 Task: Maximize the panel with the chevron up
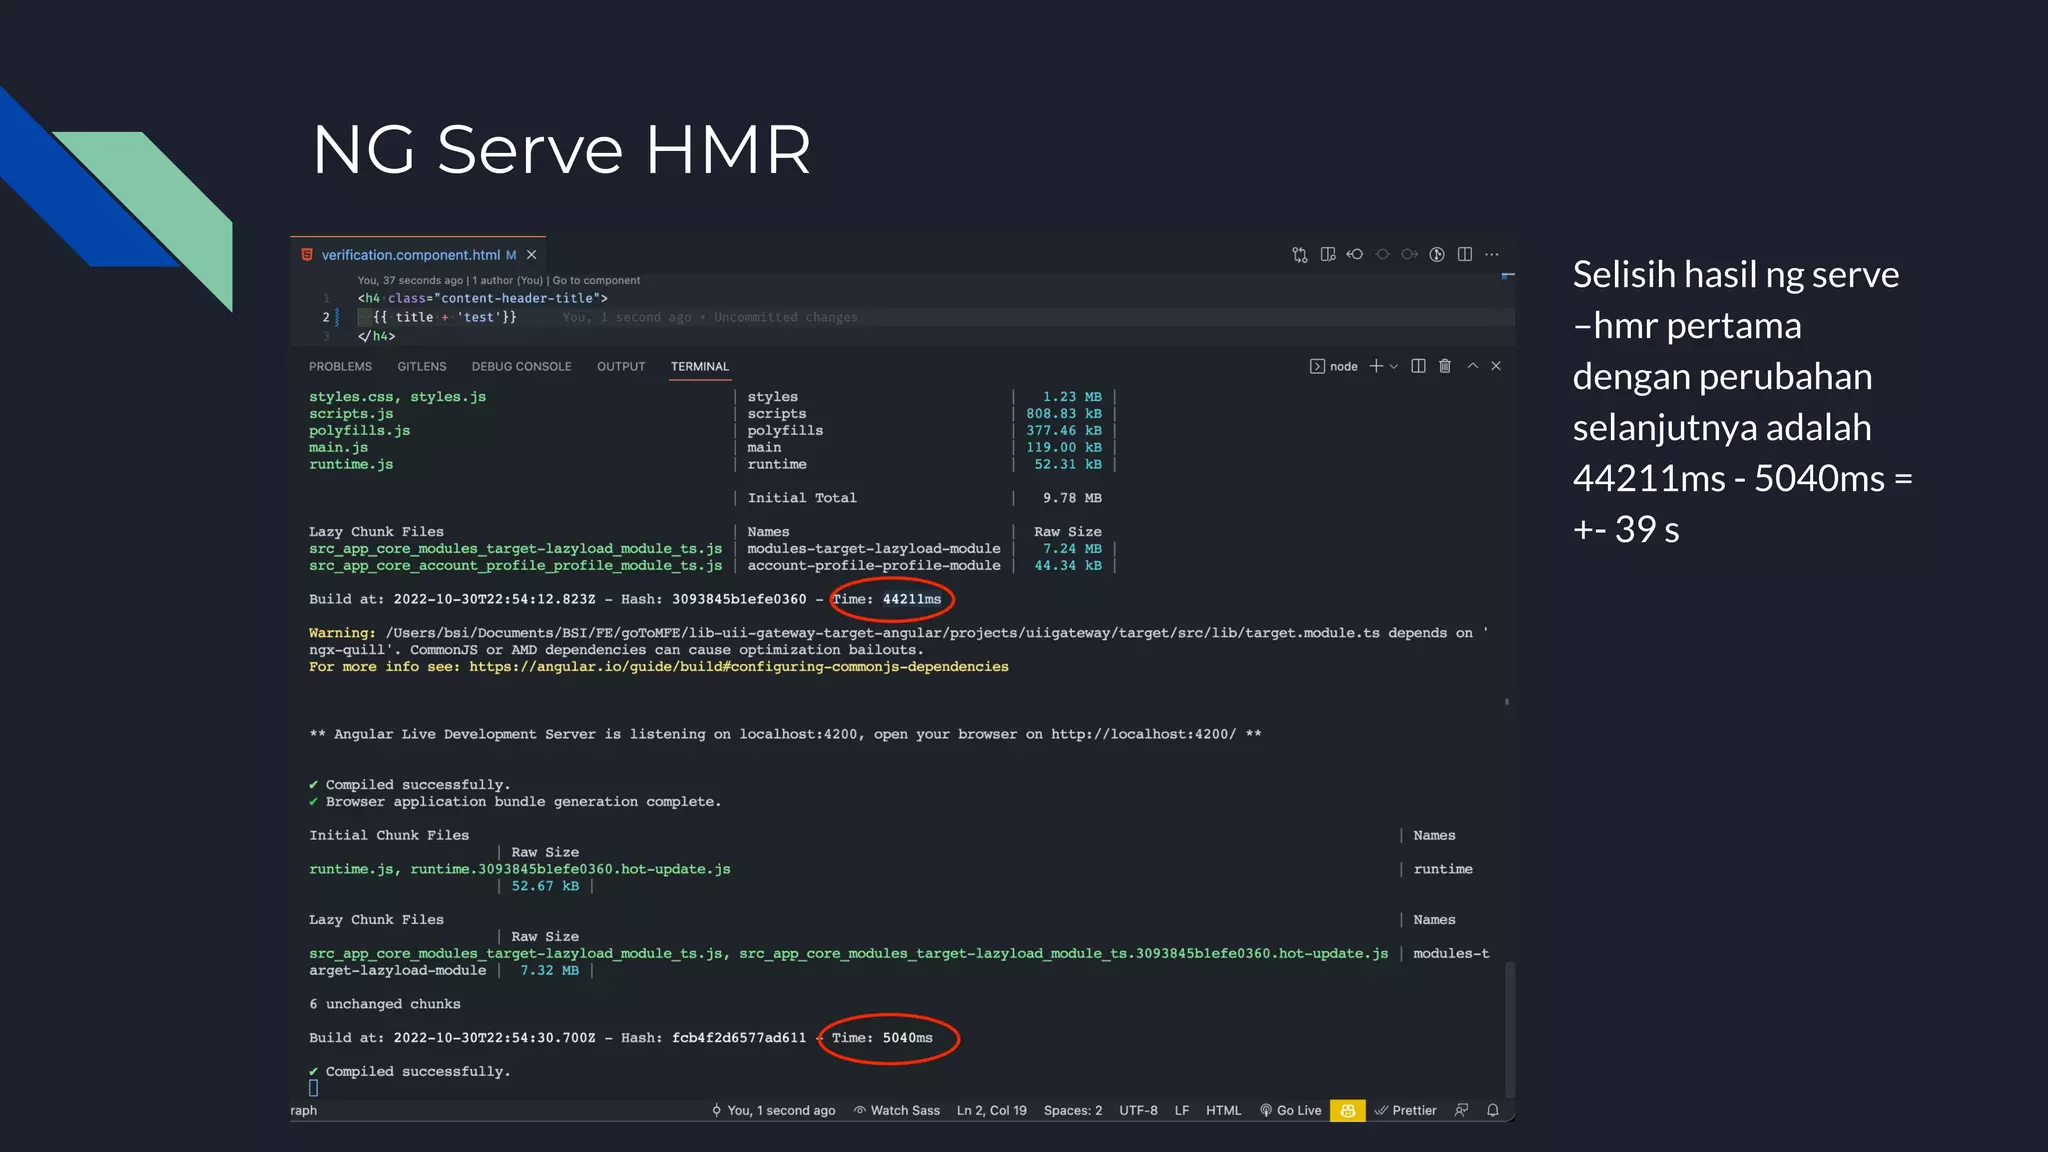(x=1473, y=366)
